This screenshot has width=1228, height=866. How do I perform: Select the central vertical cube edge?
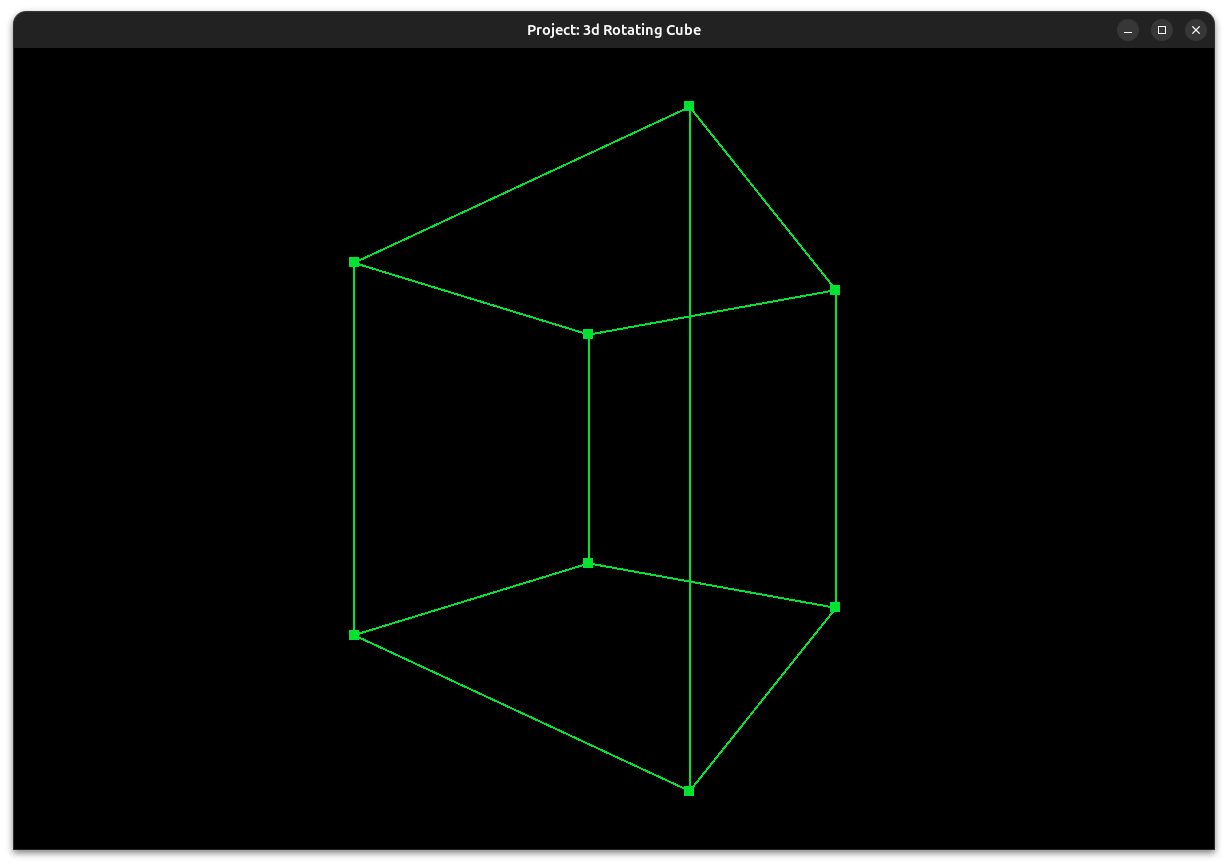tap(588, 450)
